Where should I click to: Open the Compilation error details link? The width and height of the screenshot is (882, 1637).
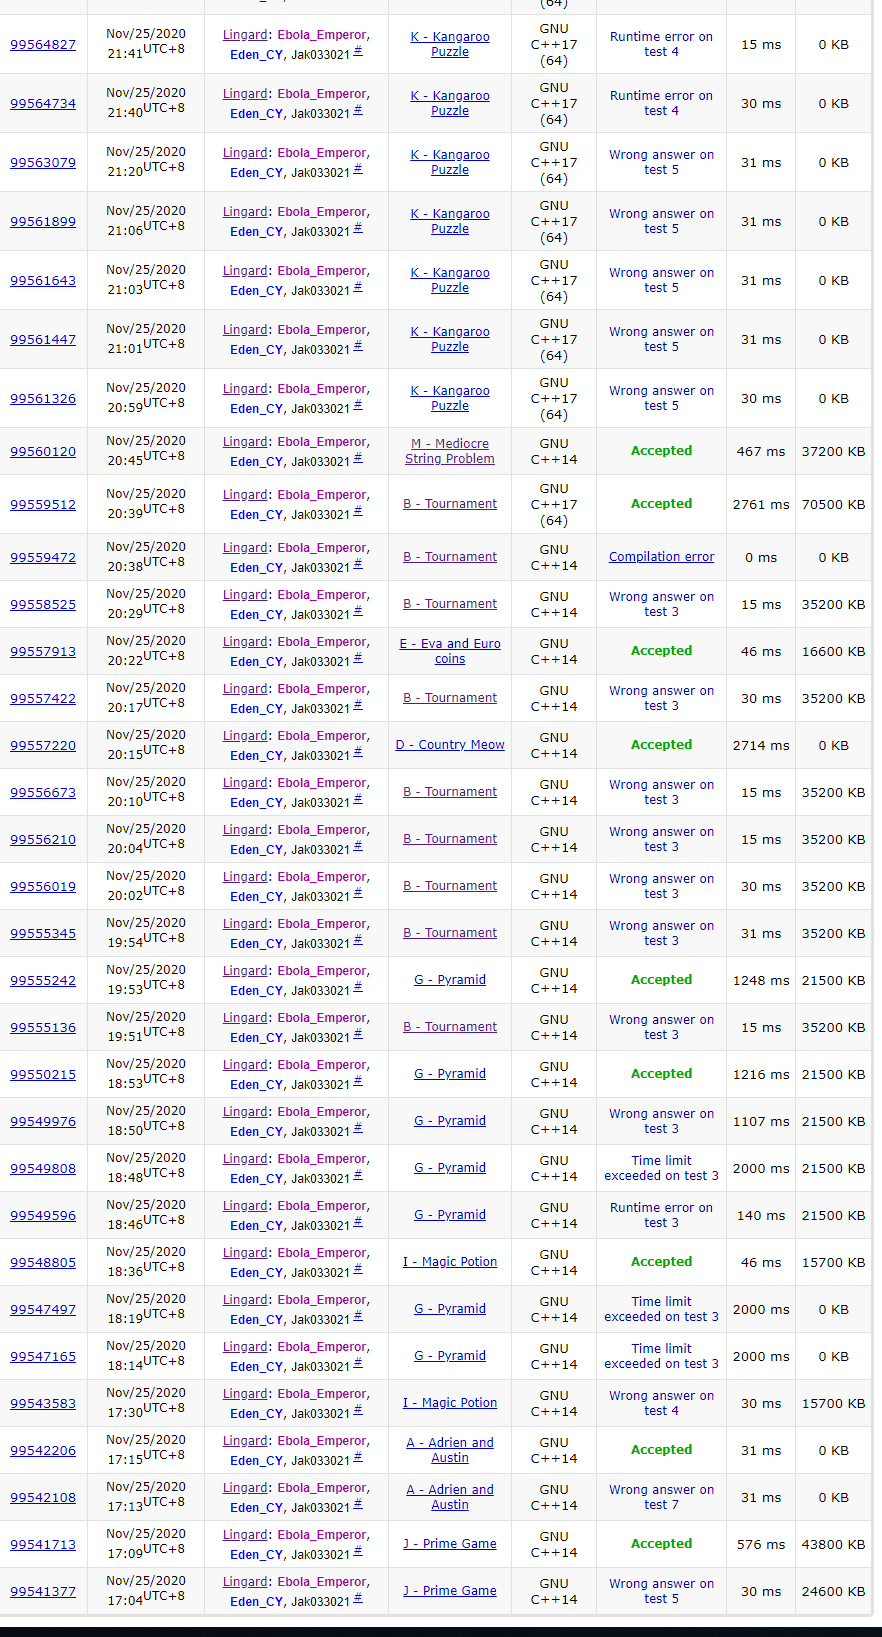coord(661,557)
